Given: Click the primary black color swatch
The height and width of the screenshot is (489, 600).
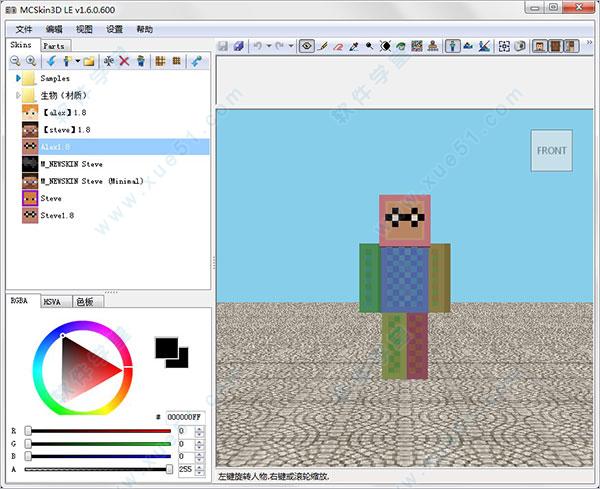Looking at the screenshot, I should pyautogui.click(x=164, y=347).
